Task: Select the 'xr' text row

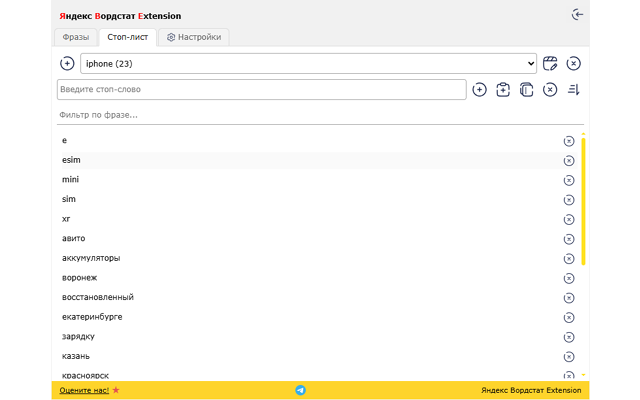Action: click(x=319, y=219)
